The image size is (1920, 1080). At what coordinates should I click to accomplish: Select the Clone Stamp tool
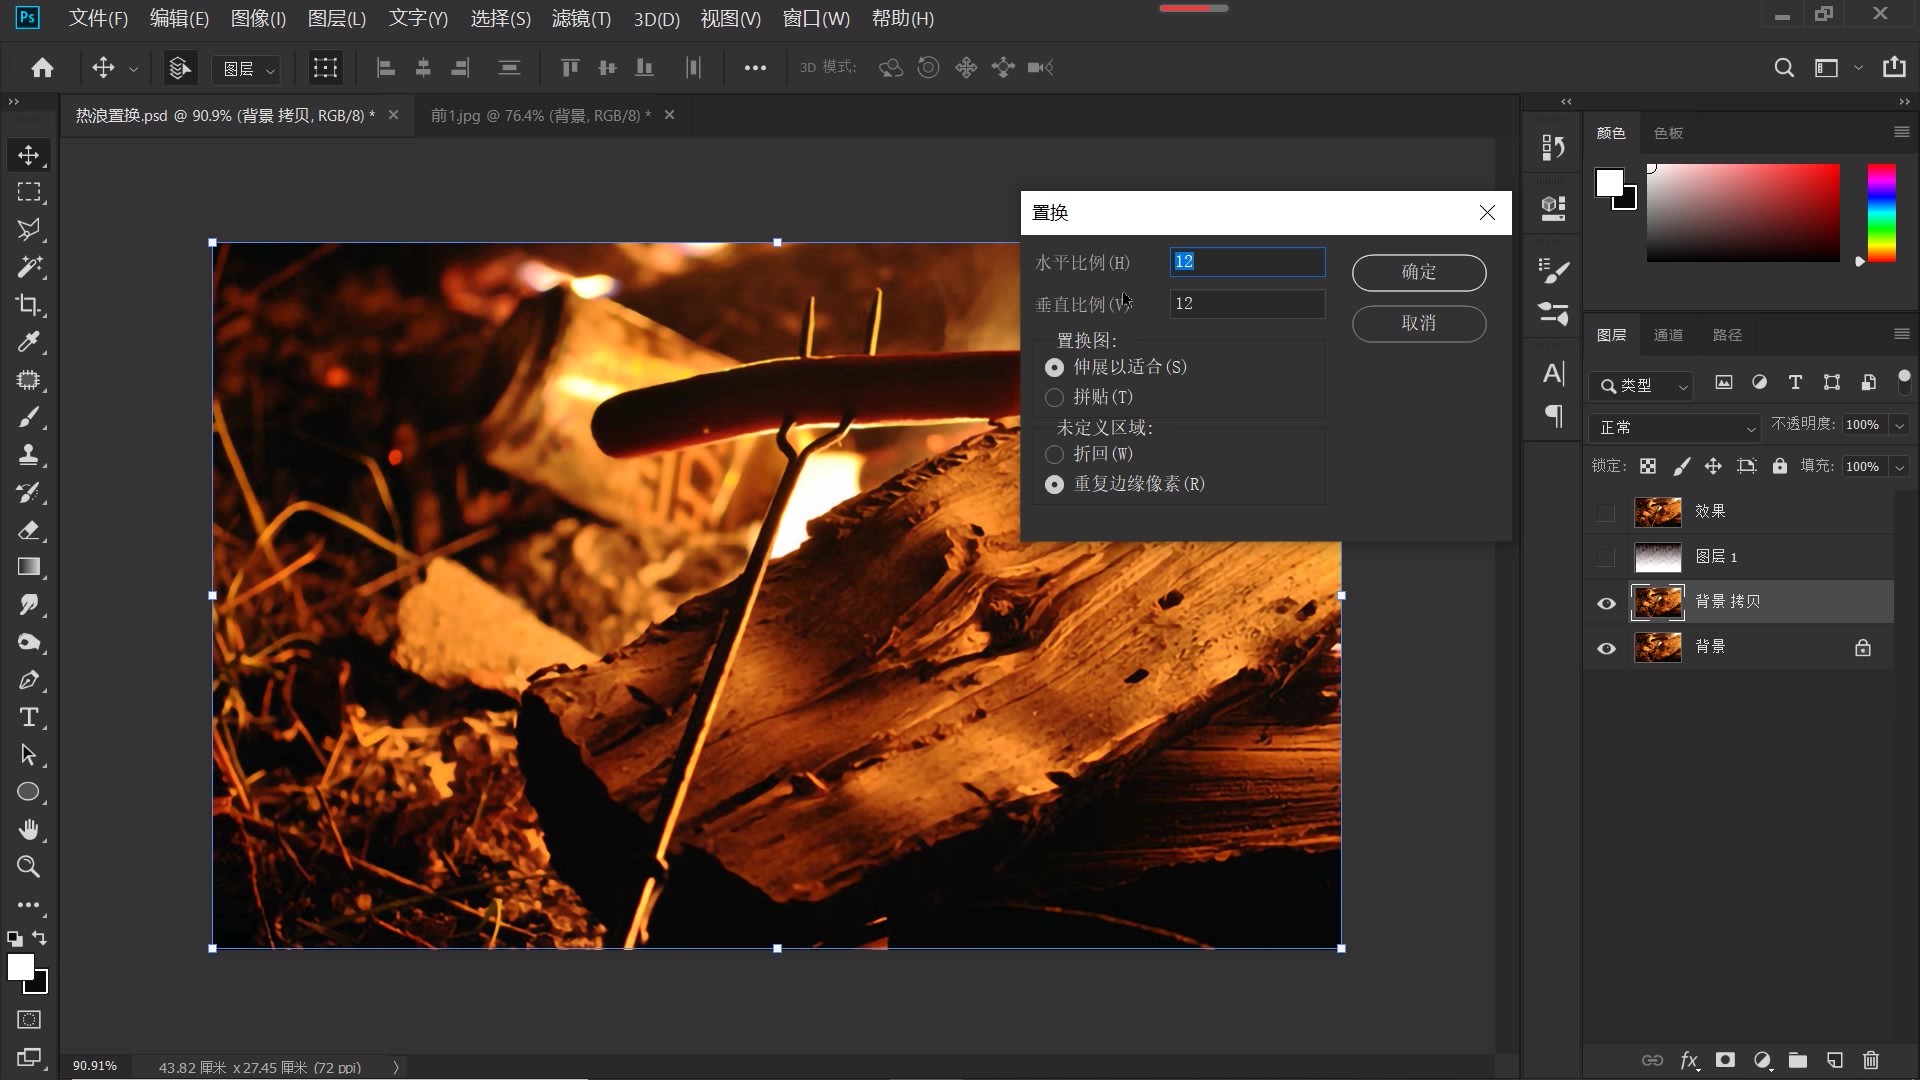point(28,455)
